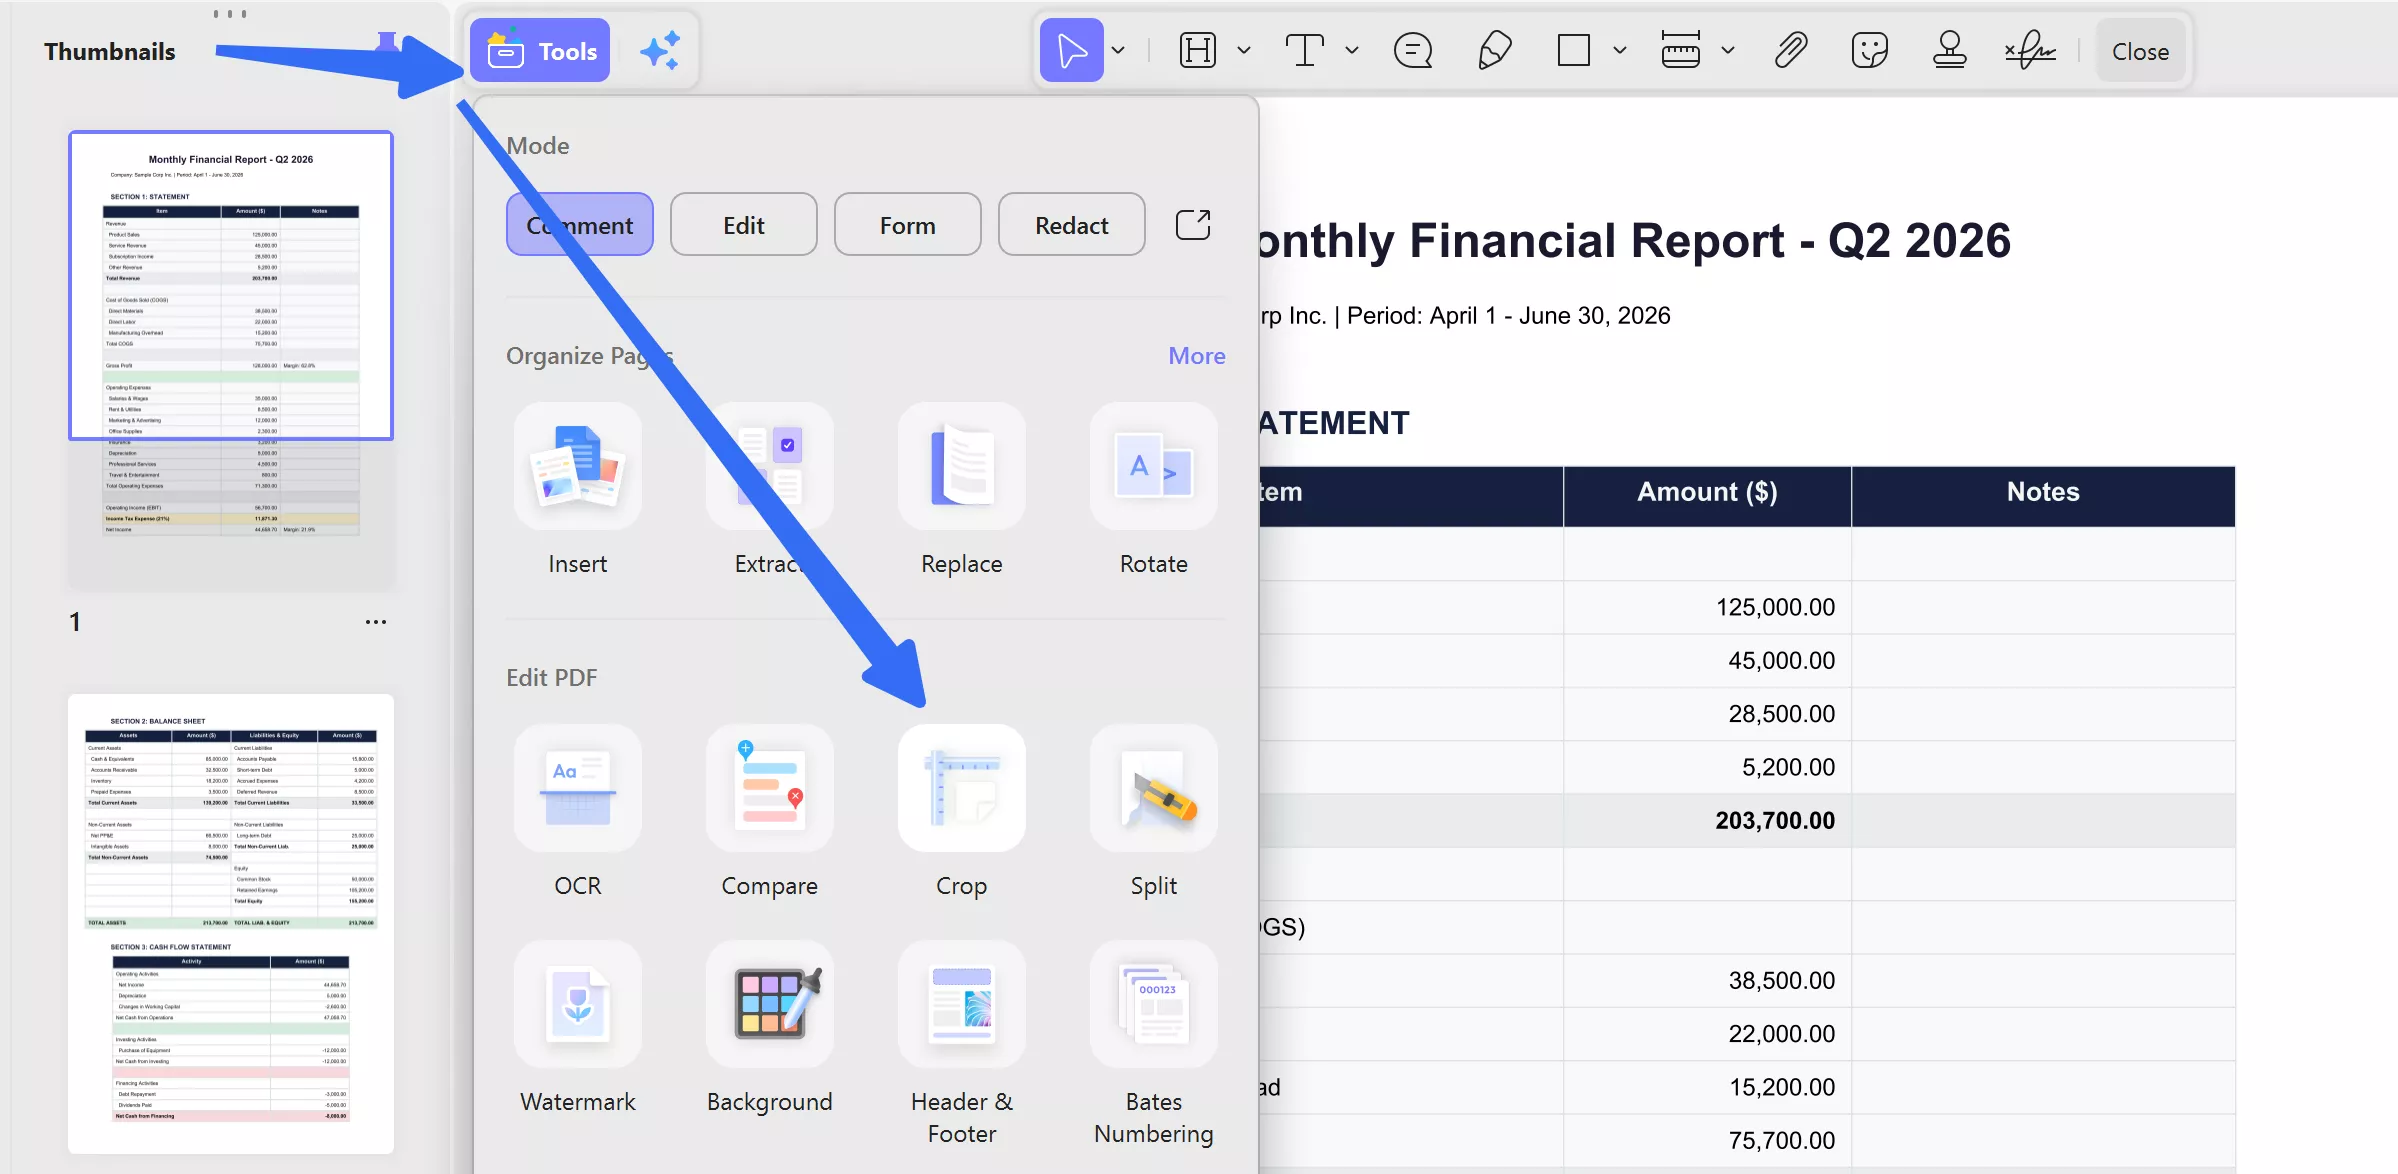Open the sticker tool
2398x1174 pixels.
pyautogui.click(x=1869, y=50)
